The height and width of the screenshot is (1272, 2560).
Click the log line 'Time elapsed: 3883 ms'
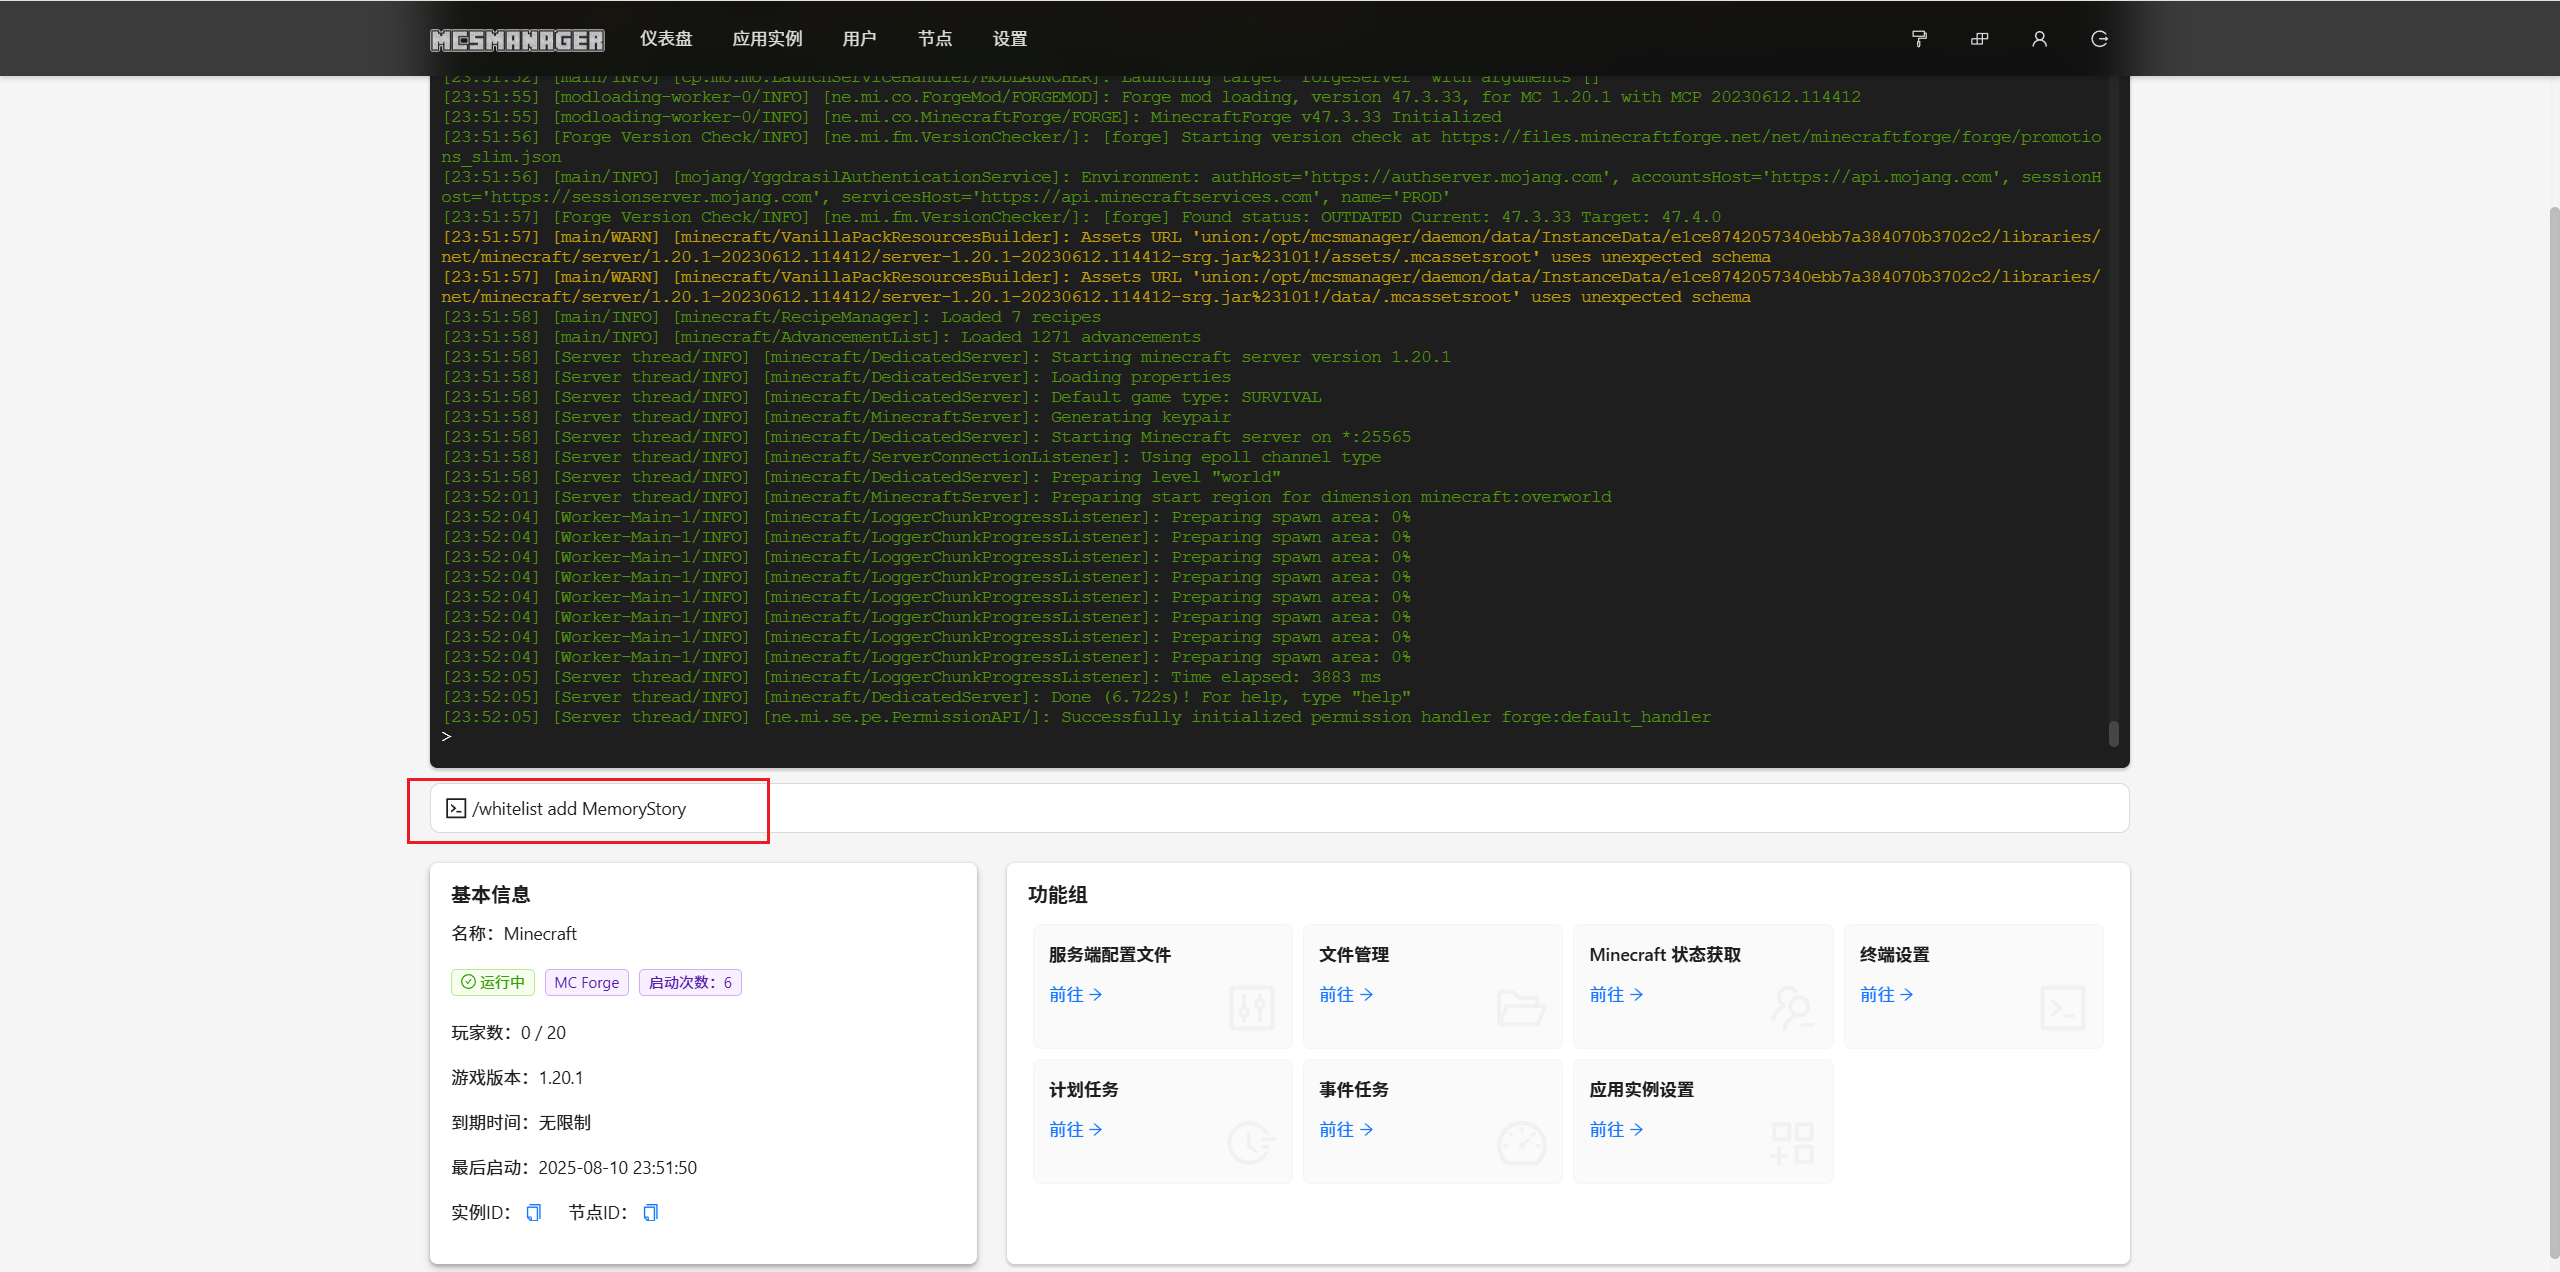click(x=912, y=677)
